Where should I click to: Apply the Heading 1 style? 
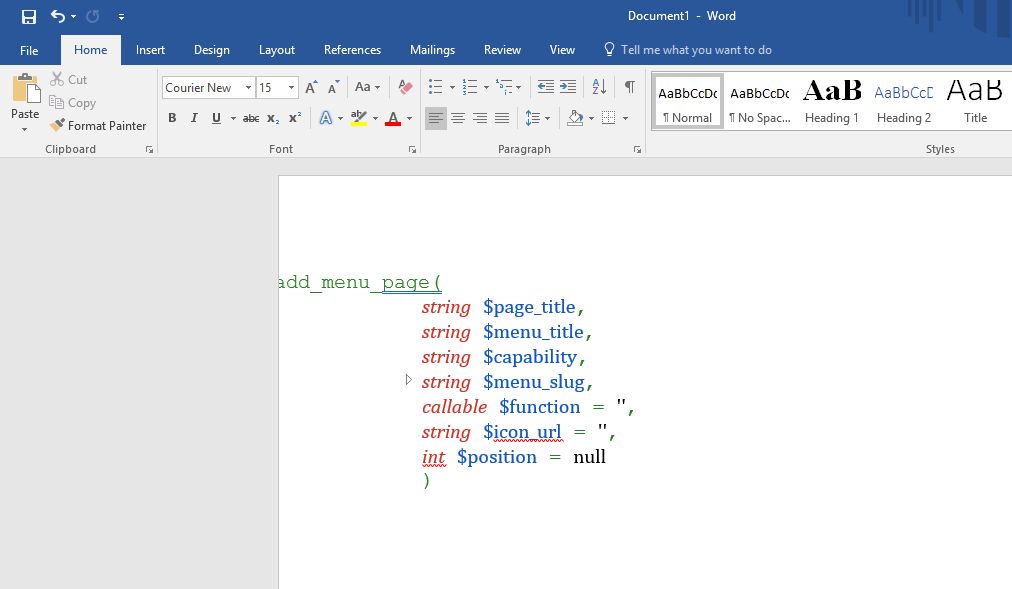(832, 102)
